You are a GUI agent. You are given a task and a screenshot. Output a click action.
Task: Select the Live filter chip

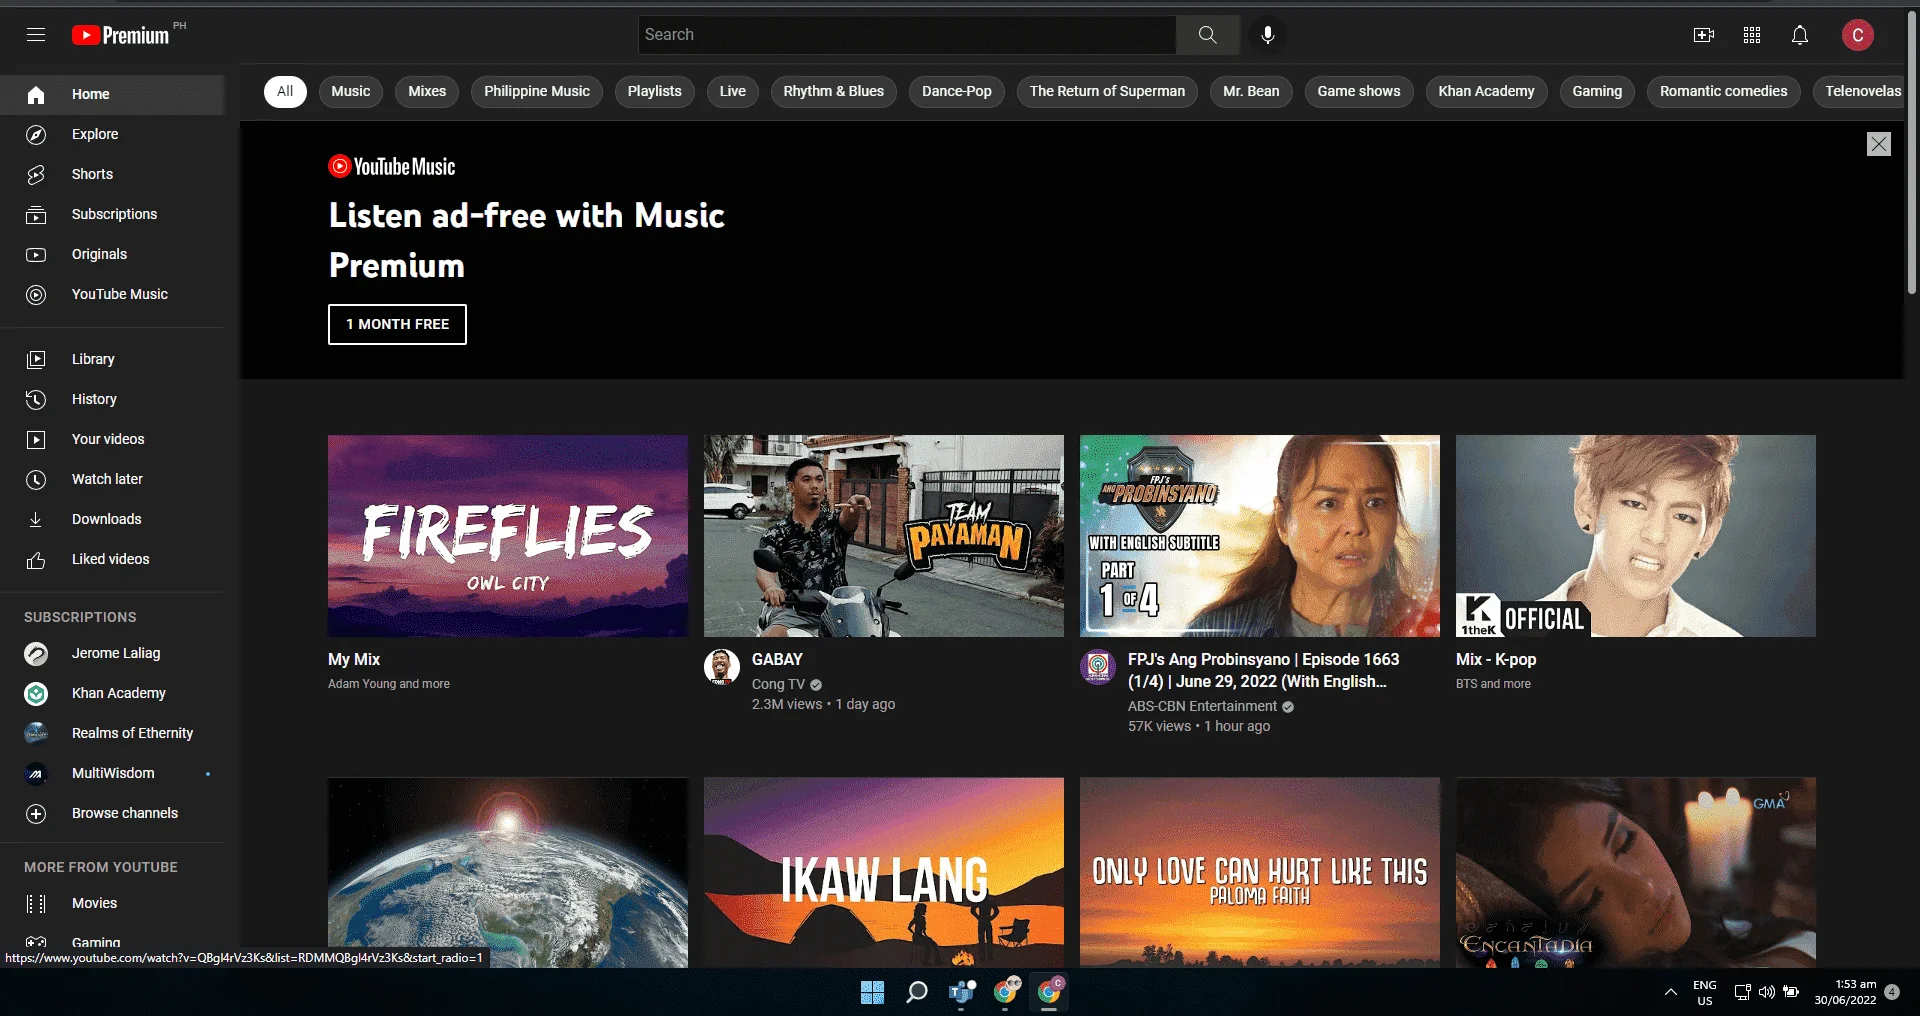[733, 91]
